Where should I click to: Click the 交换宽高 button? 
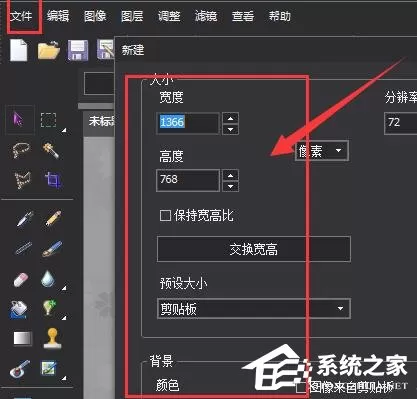254,249
